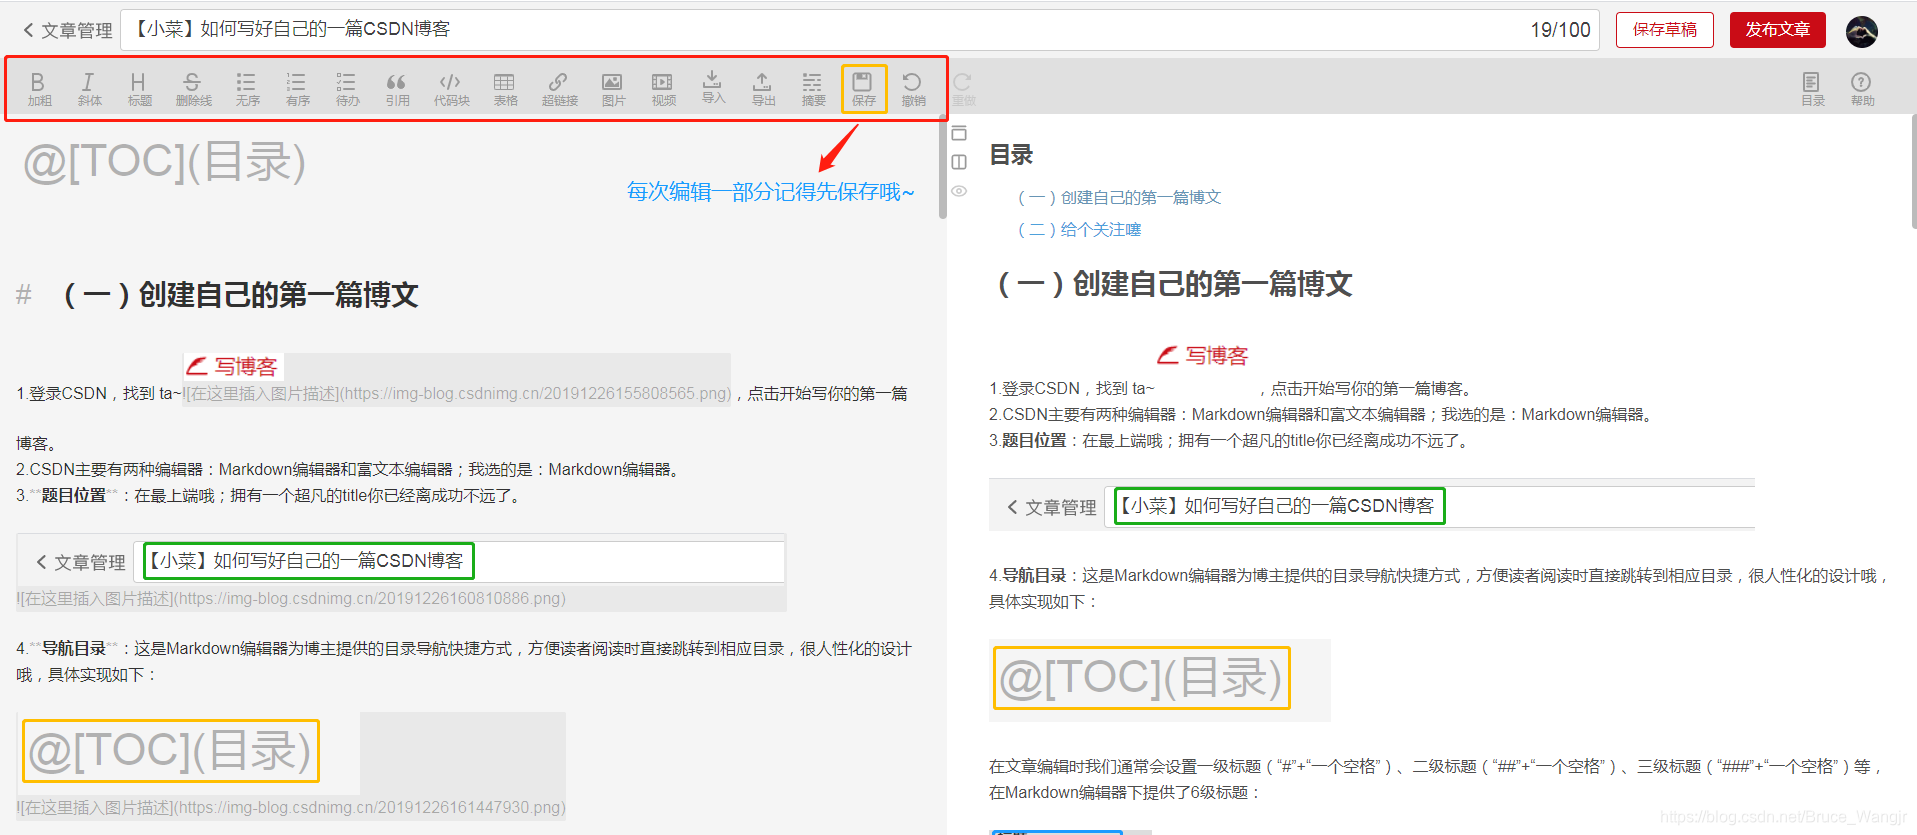Viewport: 1917px width, 835px height.
Task: Insert an ordered list (有序)
Action: pos(297,88)
